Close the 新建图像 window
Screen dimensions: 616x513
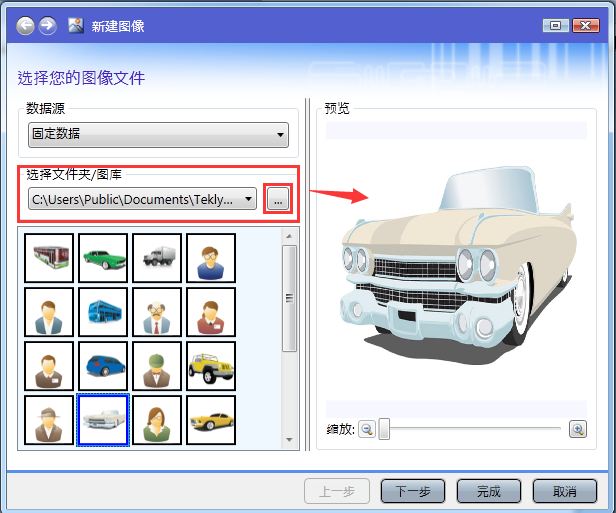pos(586,26)
